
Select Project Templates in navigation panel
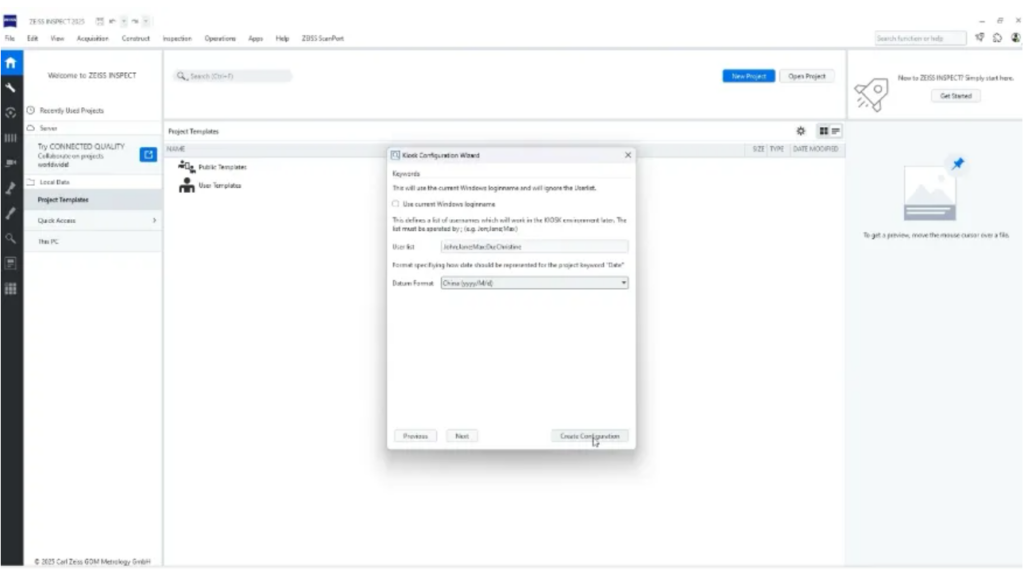[x=93, y=200]
